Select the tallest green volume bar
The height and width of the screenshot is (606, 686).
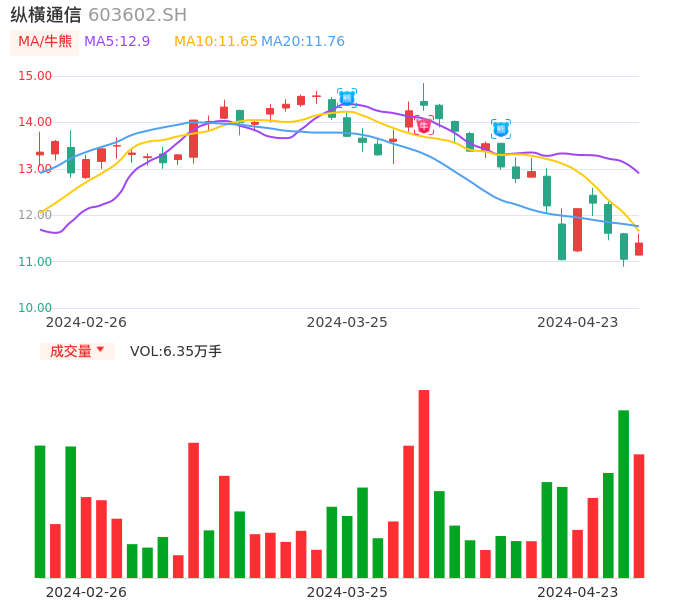pyautogui.click(x=624, y=493)
